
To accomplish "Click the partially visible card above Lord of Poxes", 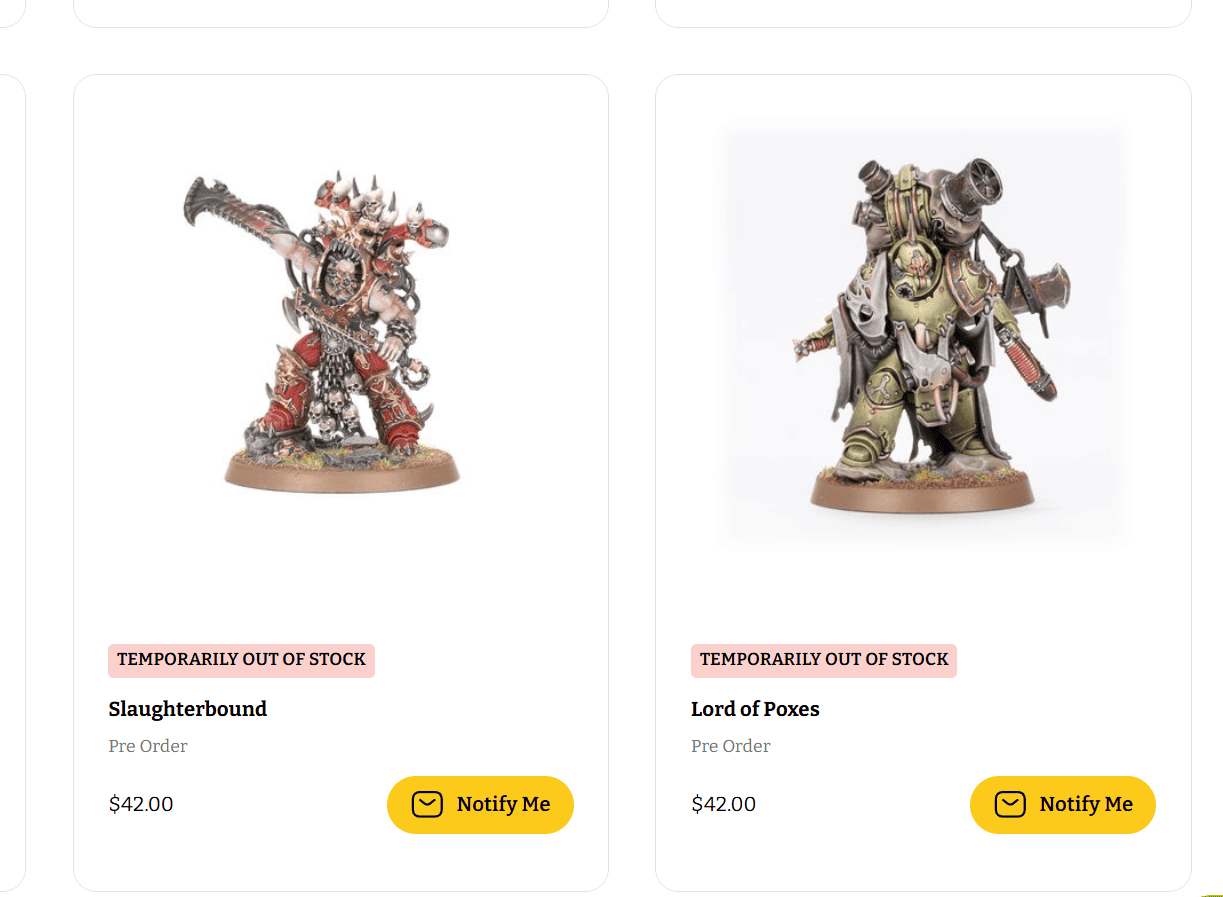I will (x=923, y=13).
